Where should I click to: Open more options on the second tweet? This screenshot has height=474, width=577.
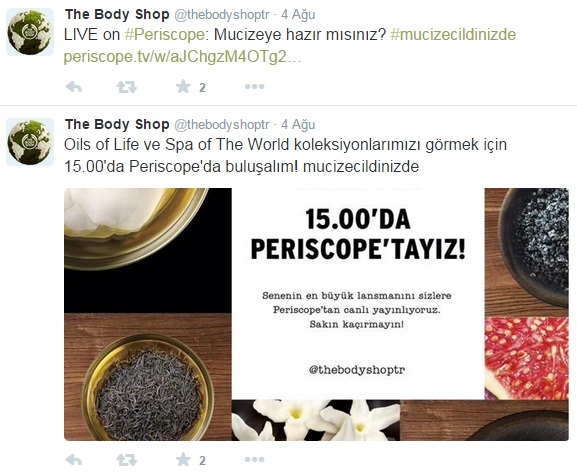click(255, 459)
